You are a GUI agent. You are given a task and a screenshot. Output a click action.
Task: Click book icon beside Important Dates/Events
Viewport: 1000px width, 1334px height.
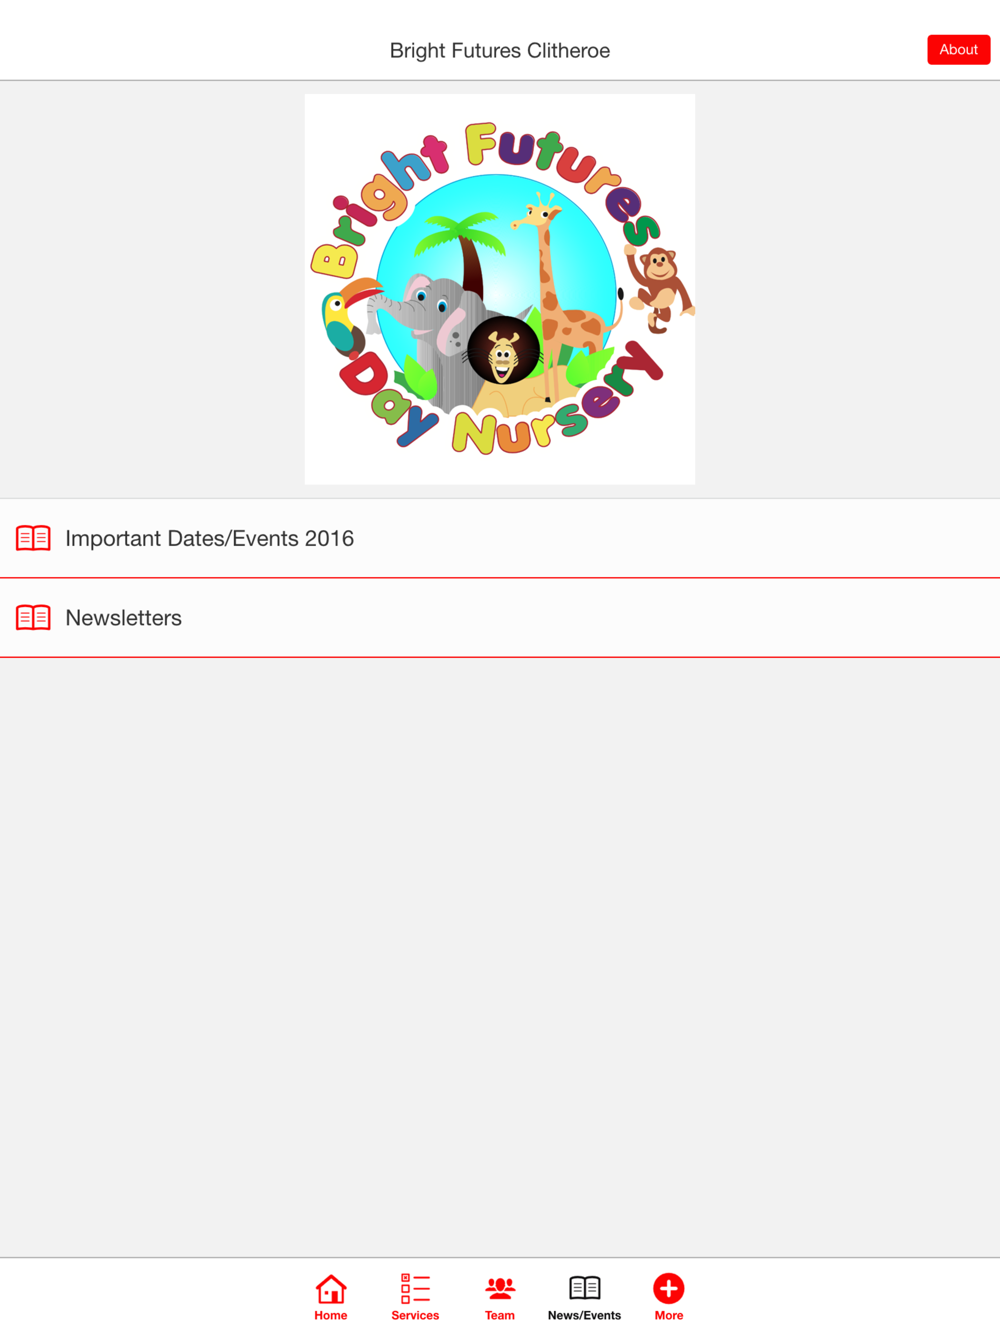[33, 538]
